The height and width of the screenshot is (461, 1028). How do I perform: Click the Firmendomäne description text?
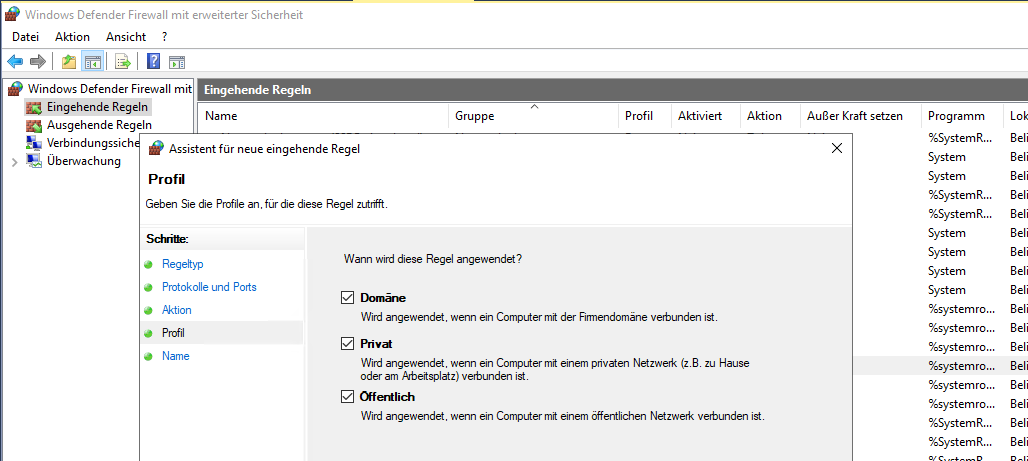point(539,317)
